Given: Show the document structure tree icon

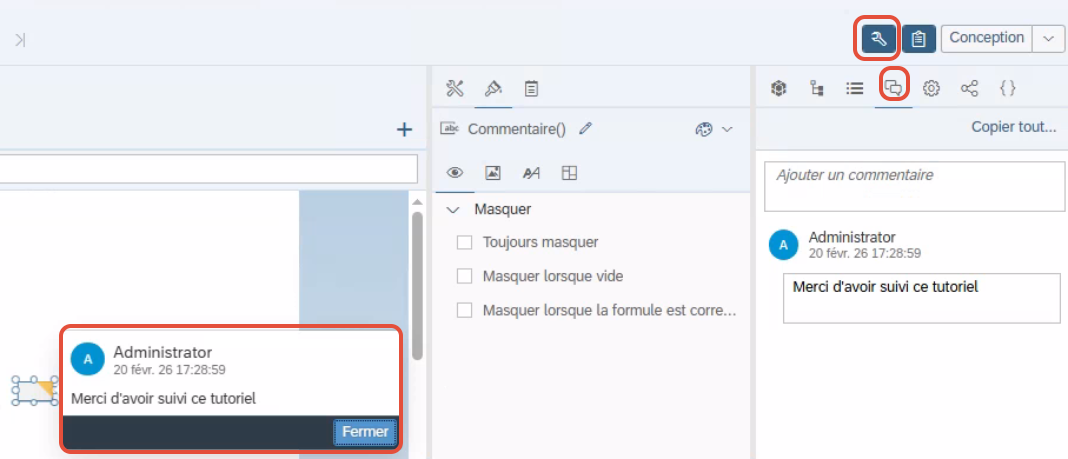Looking at the screenshot, I should [x=817, y=88].
